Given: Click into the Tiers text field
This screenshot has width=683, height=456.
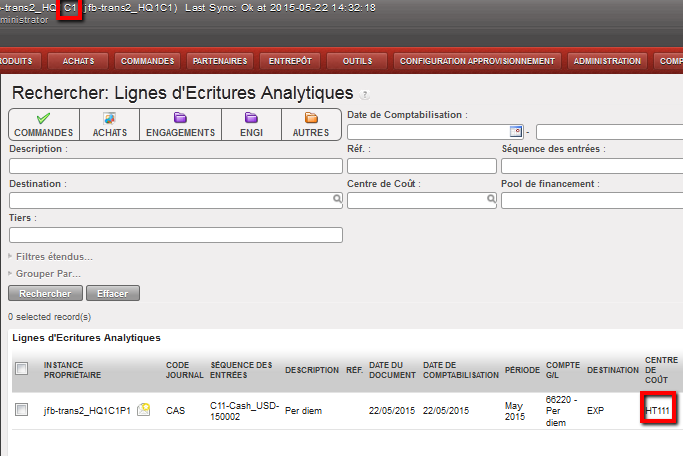Looking at the screenshot, I should 176,235.
